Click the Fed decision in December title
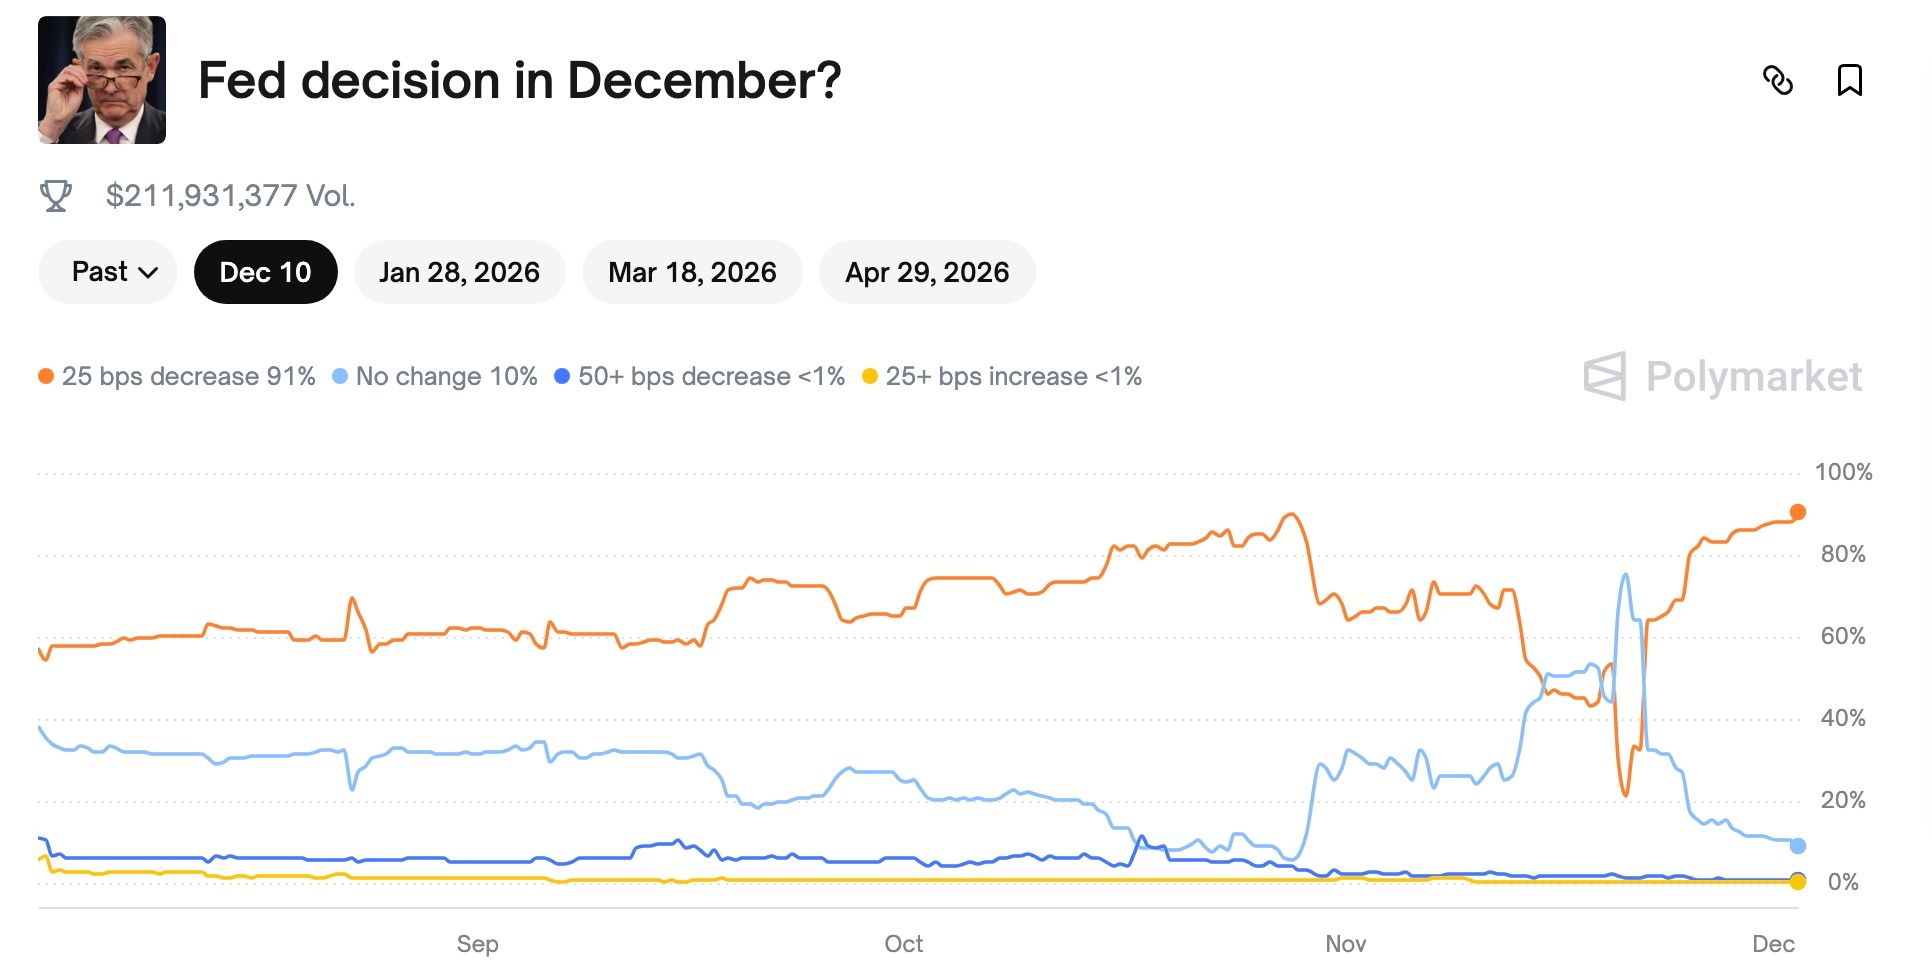This screenshot has width=1932, height=980. [x=520, y=80]
